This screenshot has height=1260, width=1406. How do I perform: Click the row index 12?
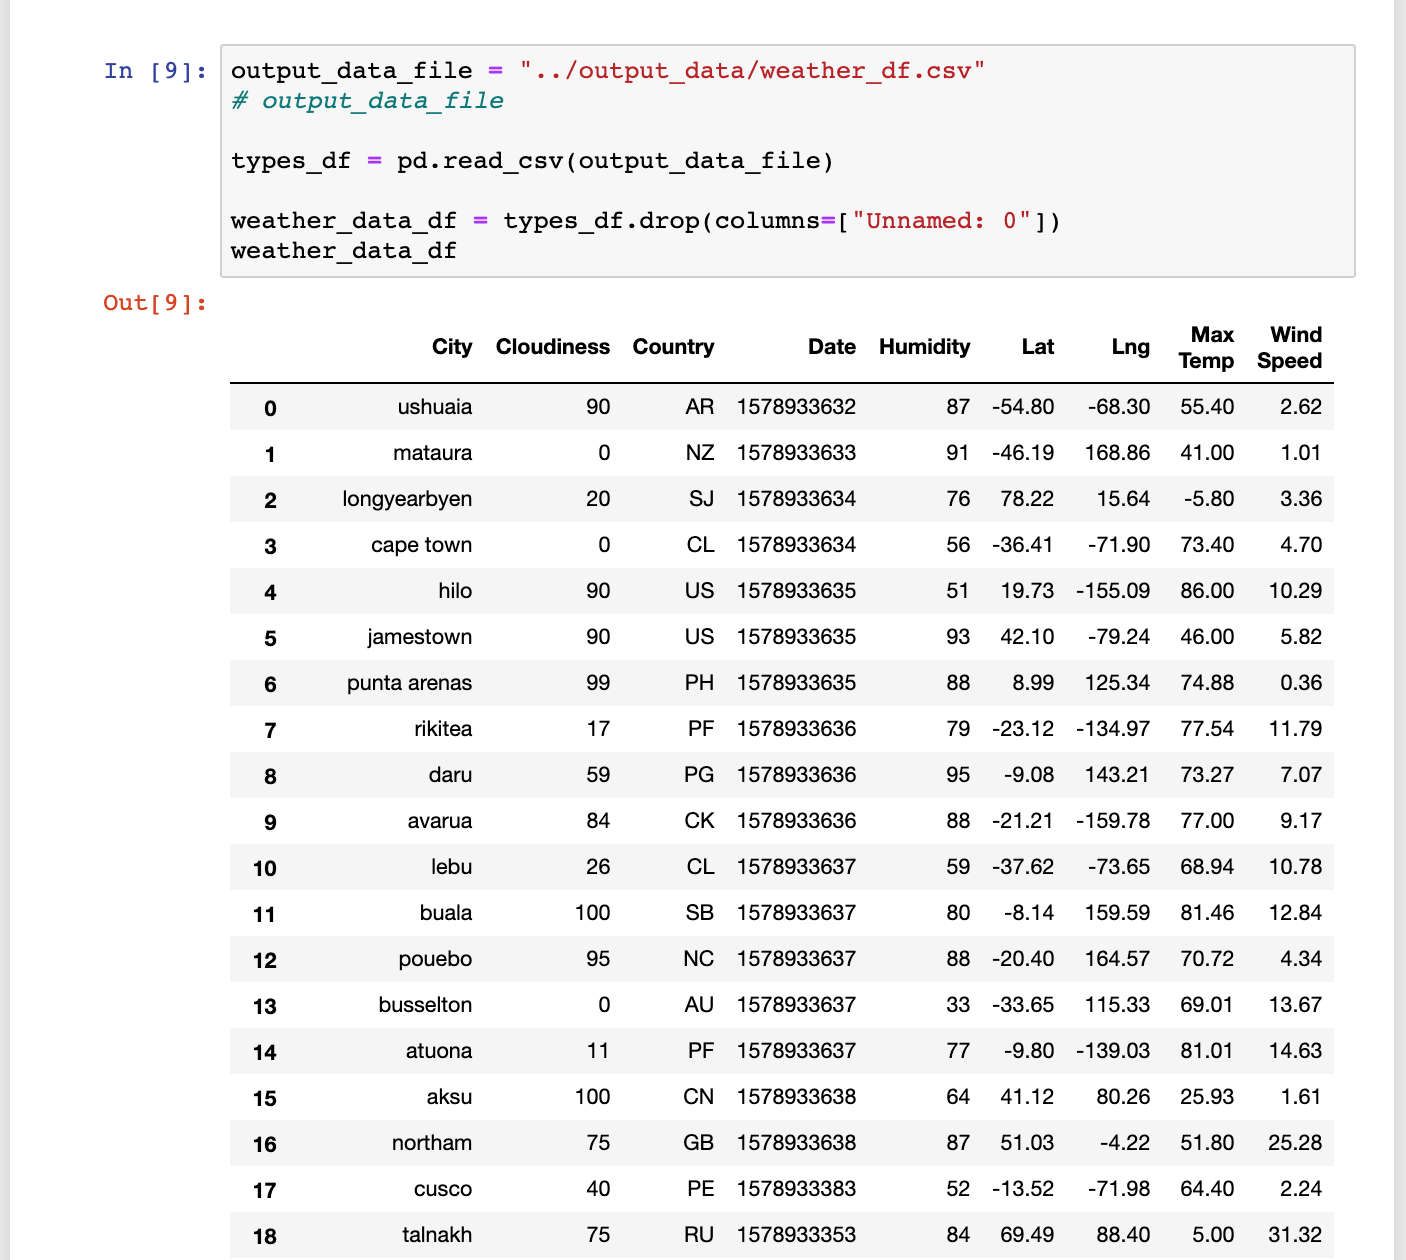[x=265, y=961]
